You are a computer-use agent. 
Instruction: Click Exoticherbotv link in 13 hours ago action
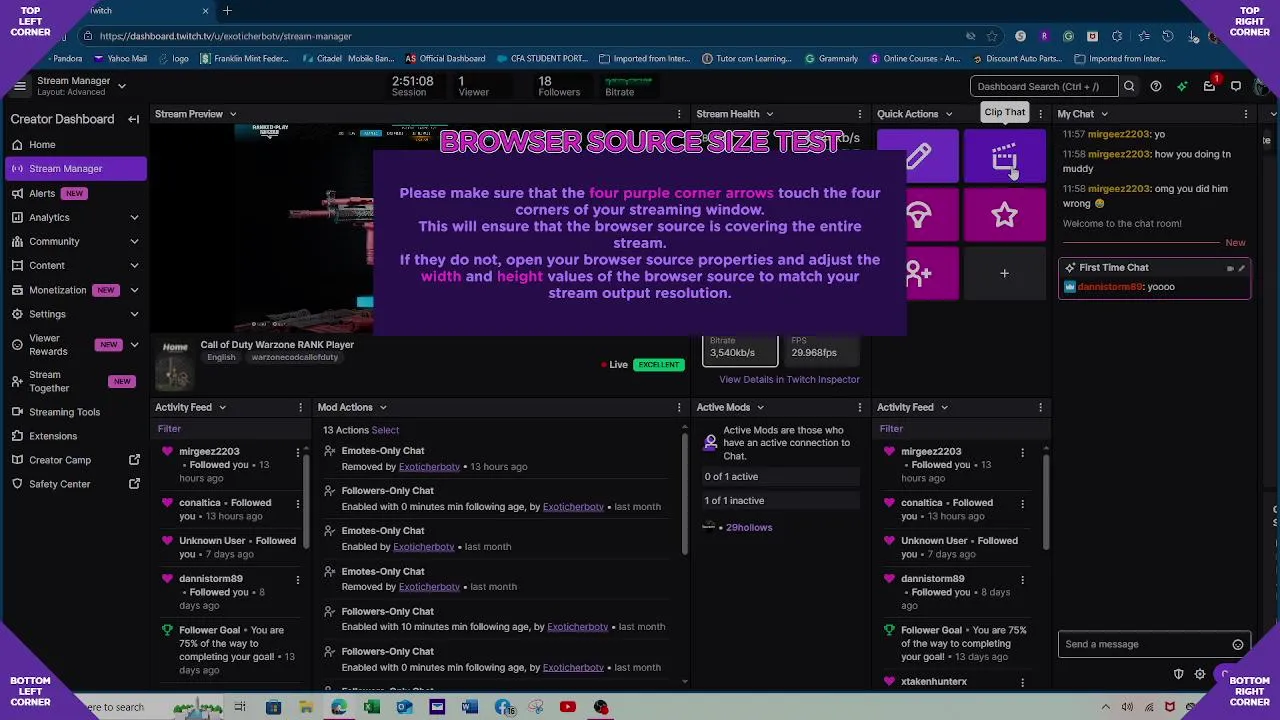429,467
